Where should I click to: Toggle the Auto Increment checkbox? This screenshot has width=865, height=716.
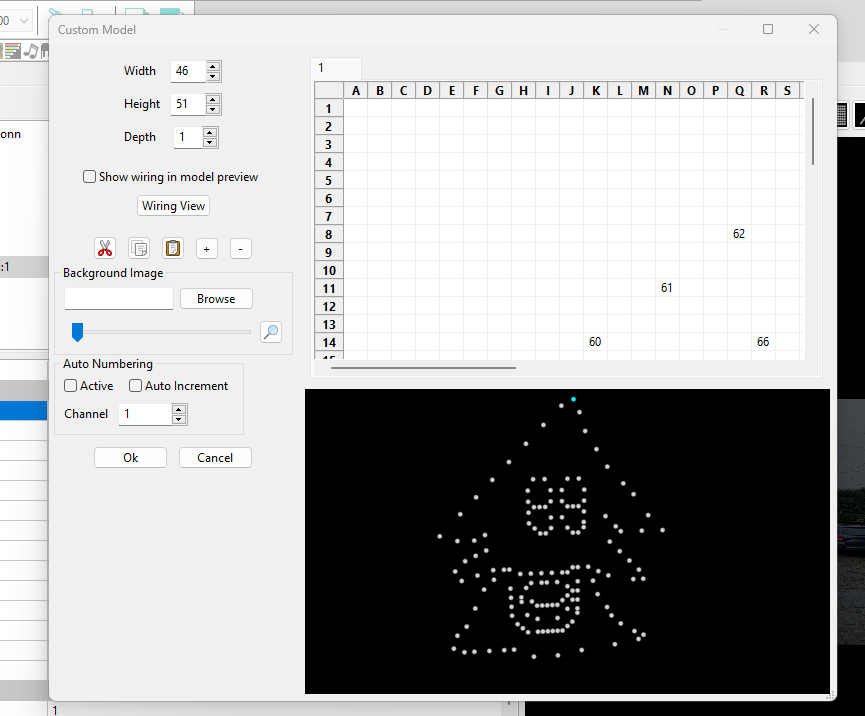pos(135,386)
